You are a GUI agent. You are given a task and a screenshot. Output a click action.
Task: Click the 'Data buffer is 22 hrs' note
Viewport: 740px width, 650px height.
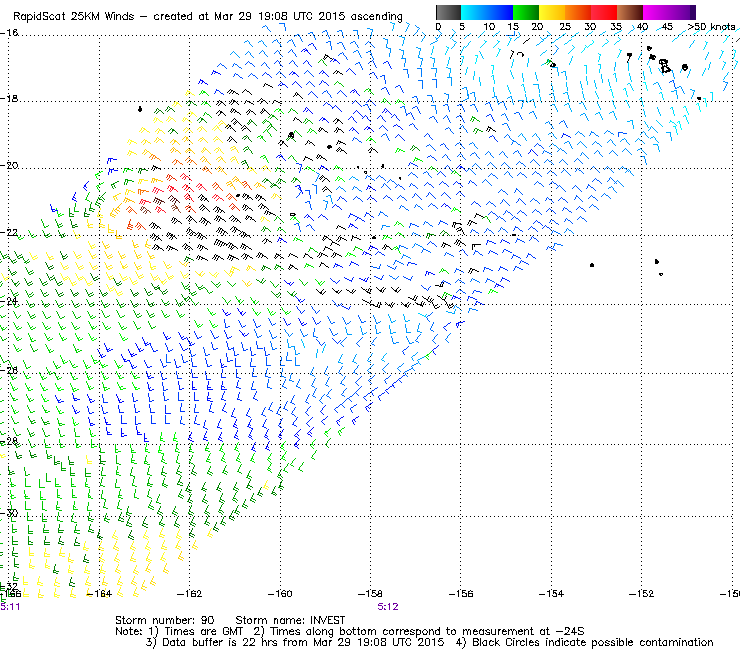coord(222,643)
